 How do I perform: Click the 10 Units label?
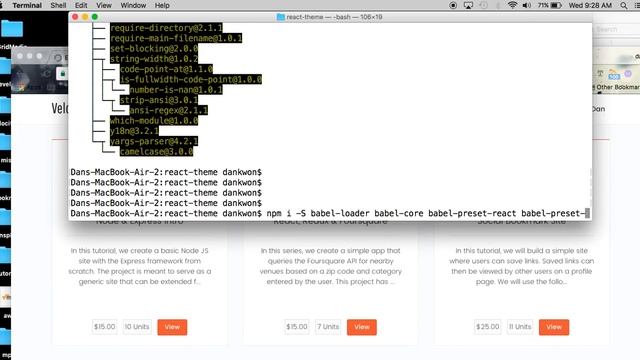click(x=137, y=327)
